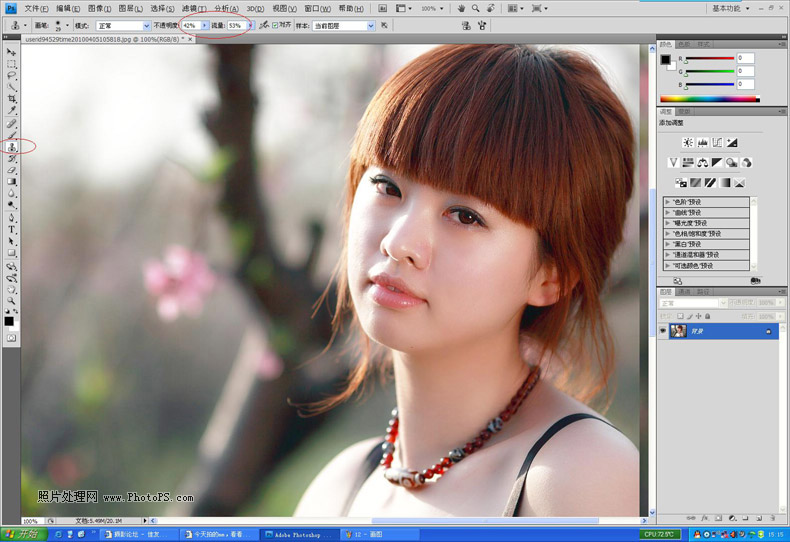The width and height of the screenshot is (790, 542).
Task: Open the opacity (不透明度) slider arrow
Action: pyautogui.click(x=205, y=25)
